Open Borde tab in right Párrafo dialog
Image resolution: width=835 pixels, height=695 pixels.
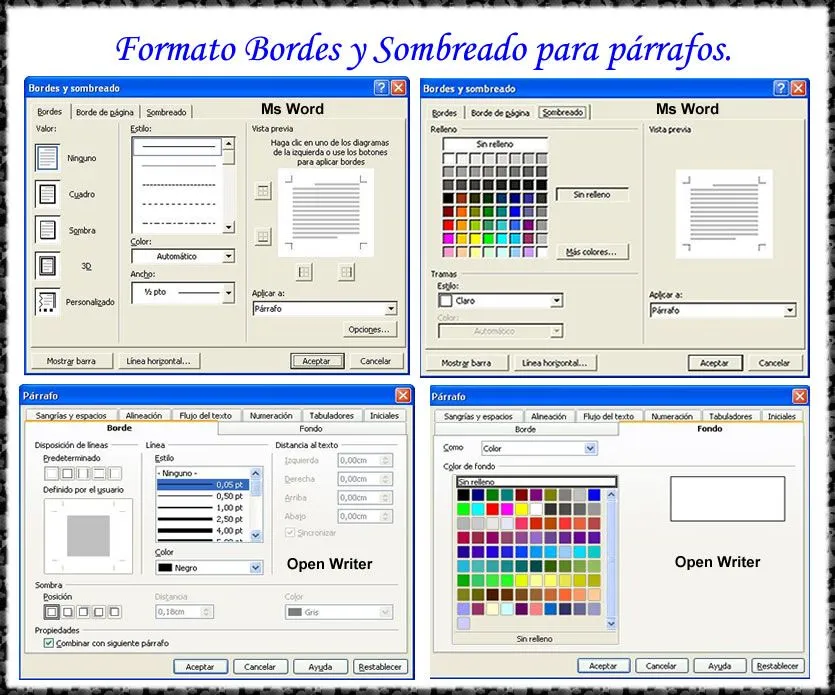point(525,429)
